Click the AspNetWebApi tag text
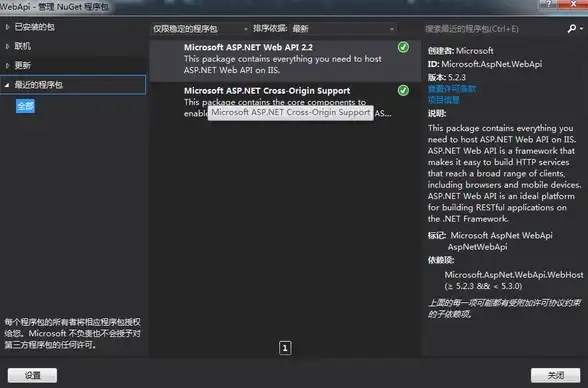Screen dimensions: 588x388 477,247
